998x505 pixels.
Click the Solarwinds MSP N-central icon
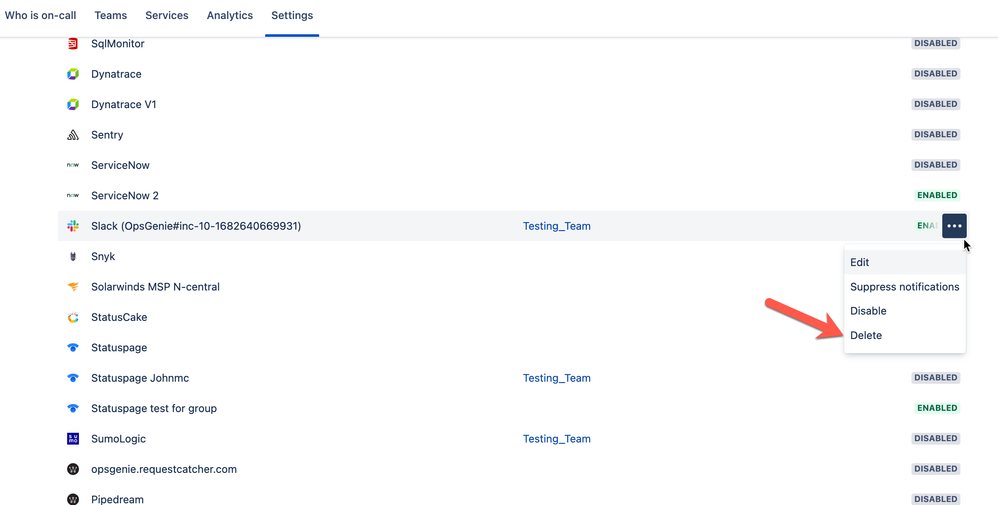pyautogui.click(x=73, y=287)
